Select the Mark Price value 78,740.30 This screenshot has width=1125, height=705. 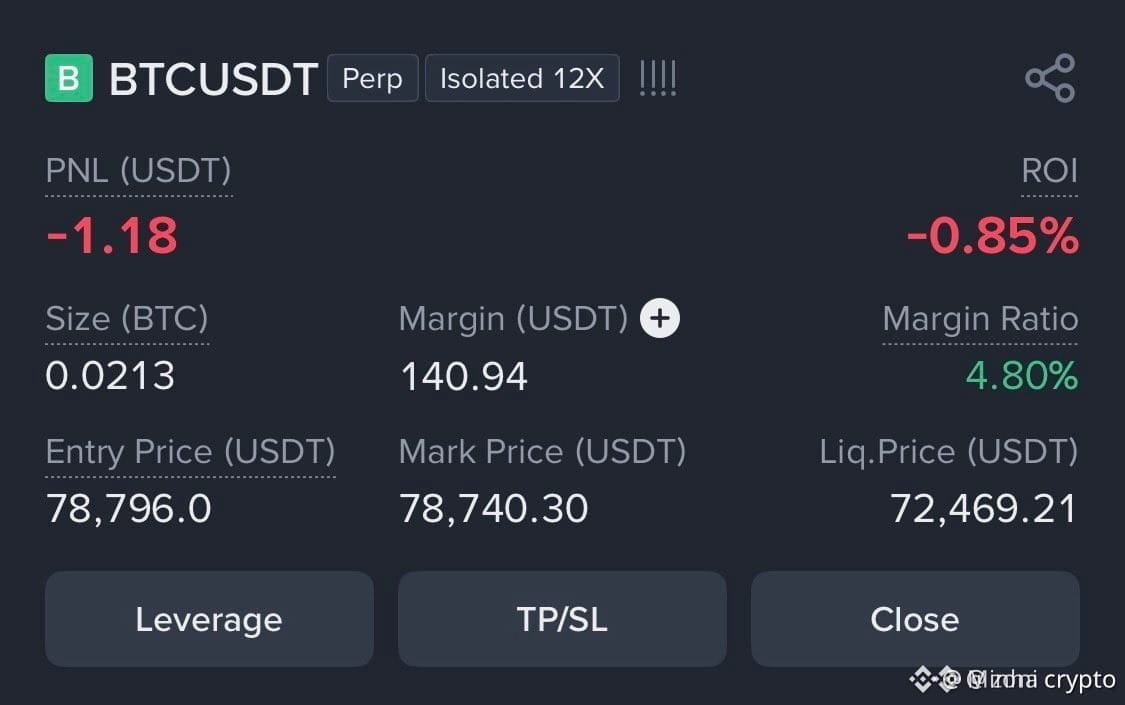494,508
